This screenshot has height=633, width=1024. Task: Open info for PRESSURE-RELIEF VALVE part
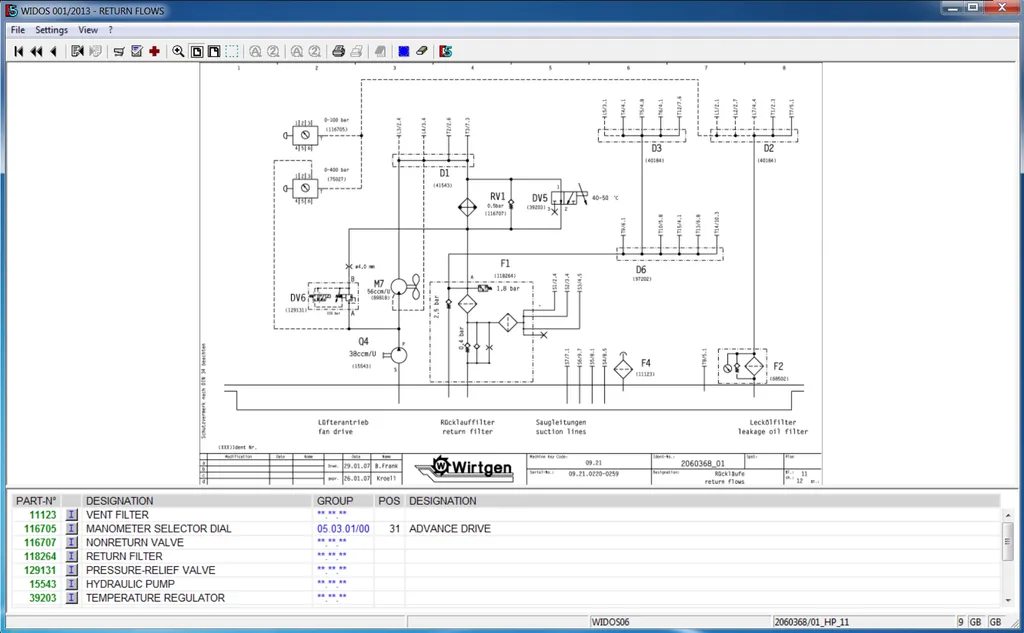coord(71,570)
